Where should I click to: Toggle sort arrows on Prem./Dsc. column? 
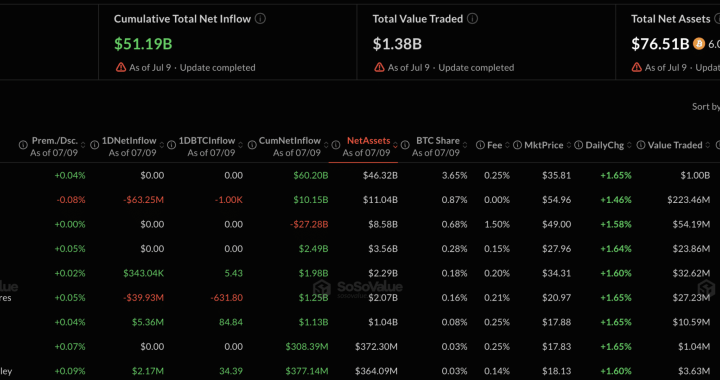83,145
